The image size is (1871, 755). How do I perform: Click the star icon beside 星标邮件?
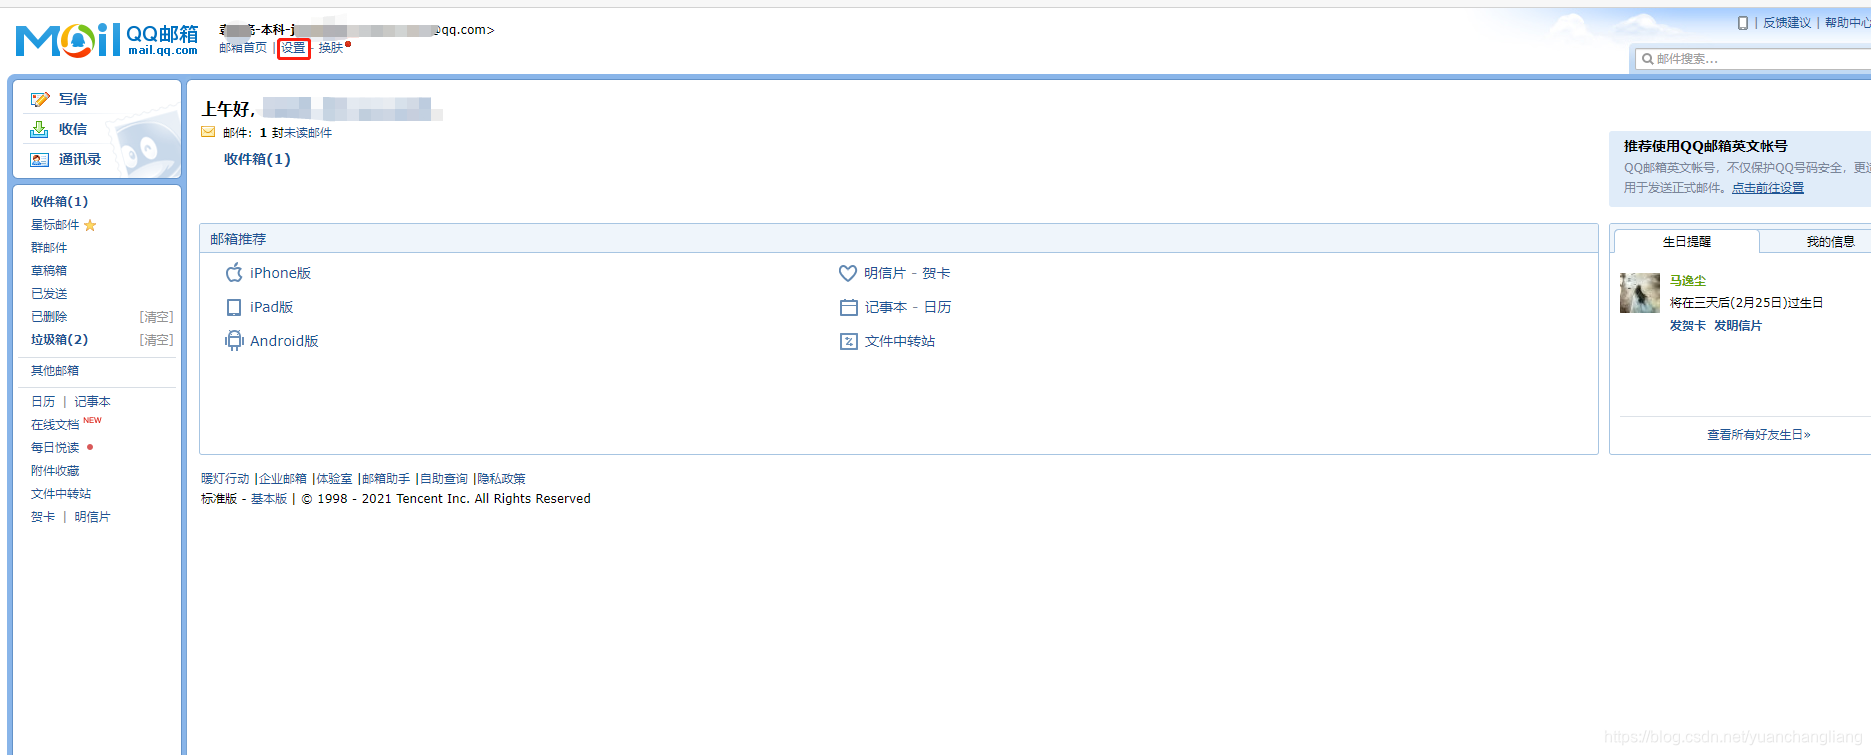tap(90, 225)
